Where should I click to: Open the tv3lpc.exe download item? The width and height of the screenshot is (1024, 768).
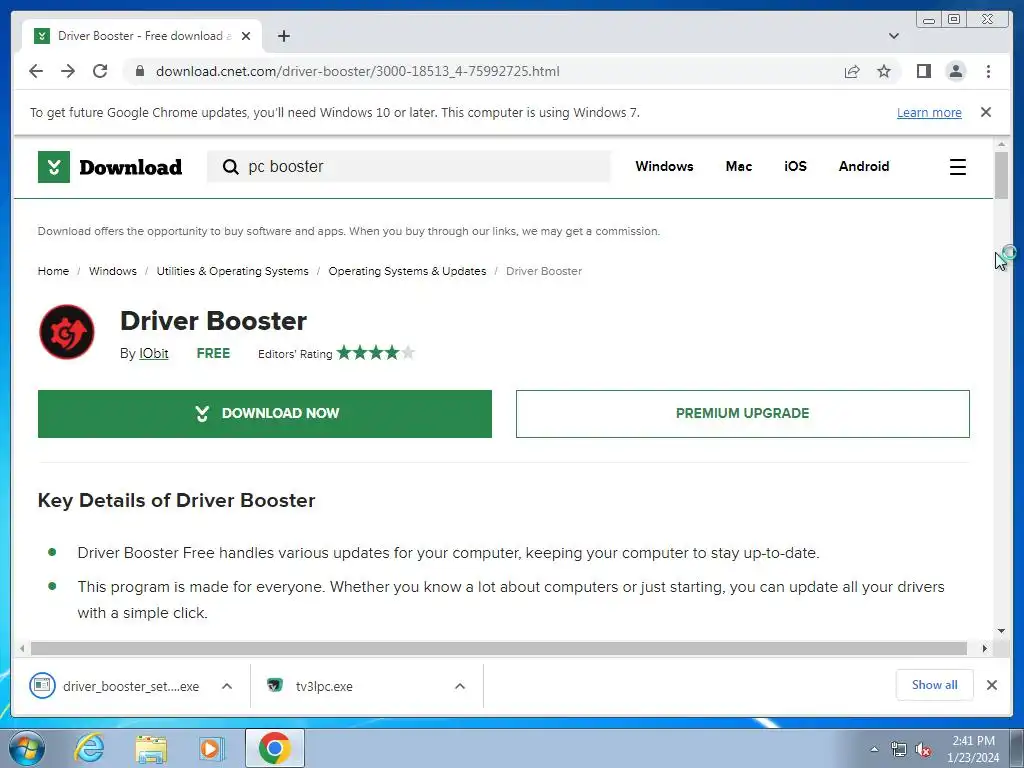[x=311, y=686]
